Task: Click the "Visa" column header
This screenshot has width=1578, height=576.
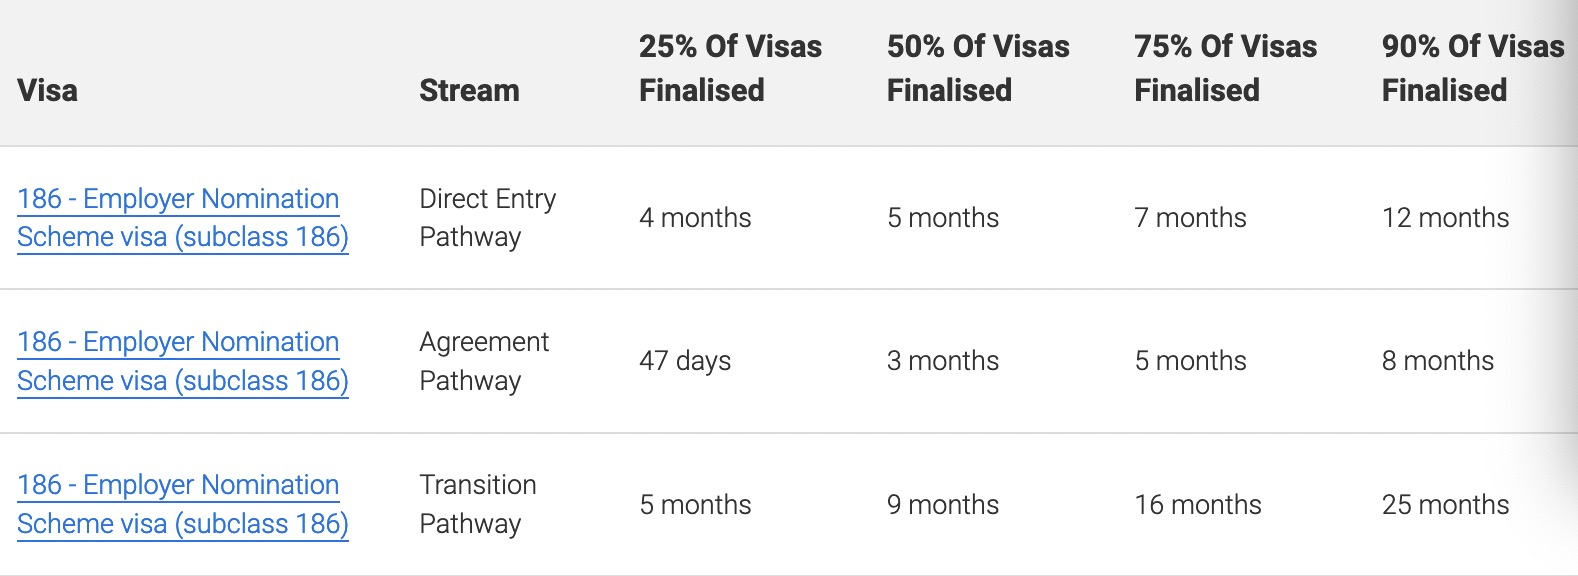Action: pyautogui.click(x=47, y=90)
